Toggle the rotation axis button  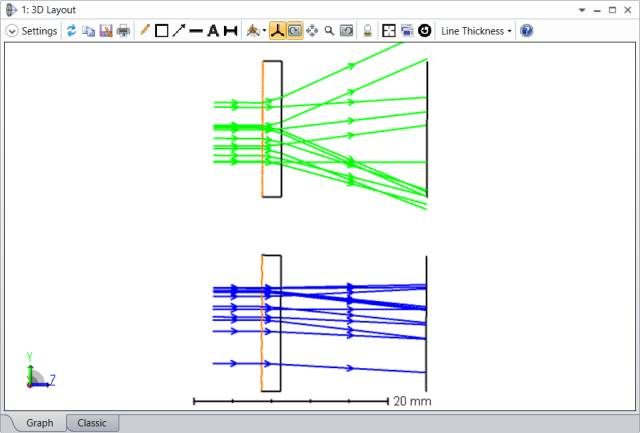277,31
